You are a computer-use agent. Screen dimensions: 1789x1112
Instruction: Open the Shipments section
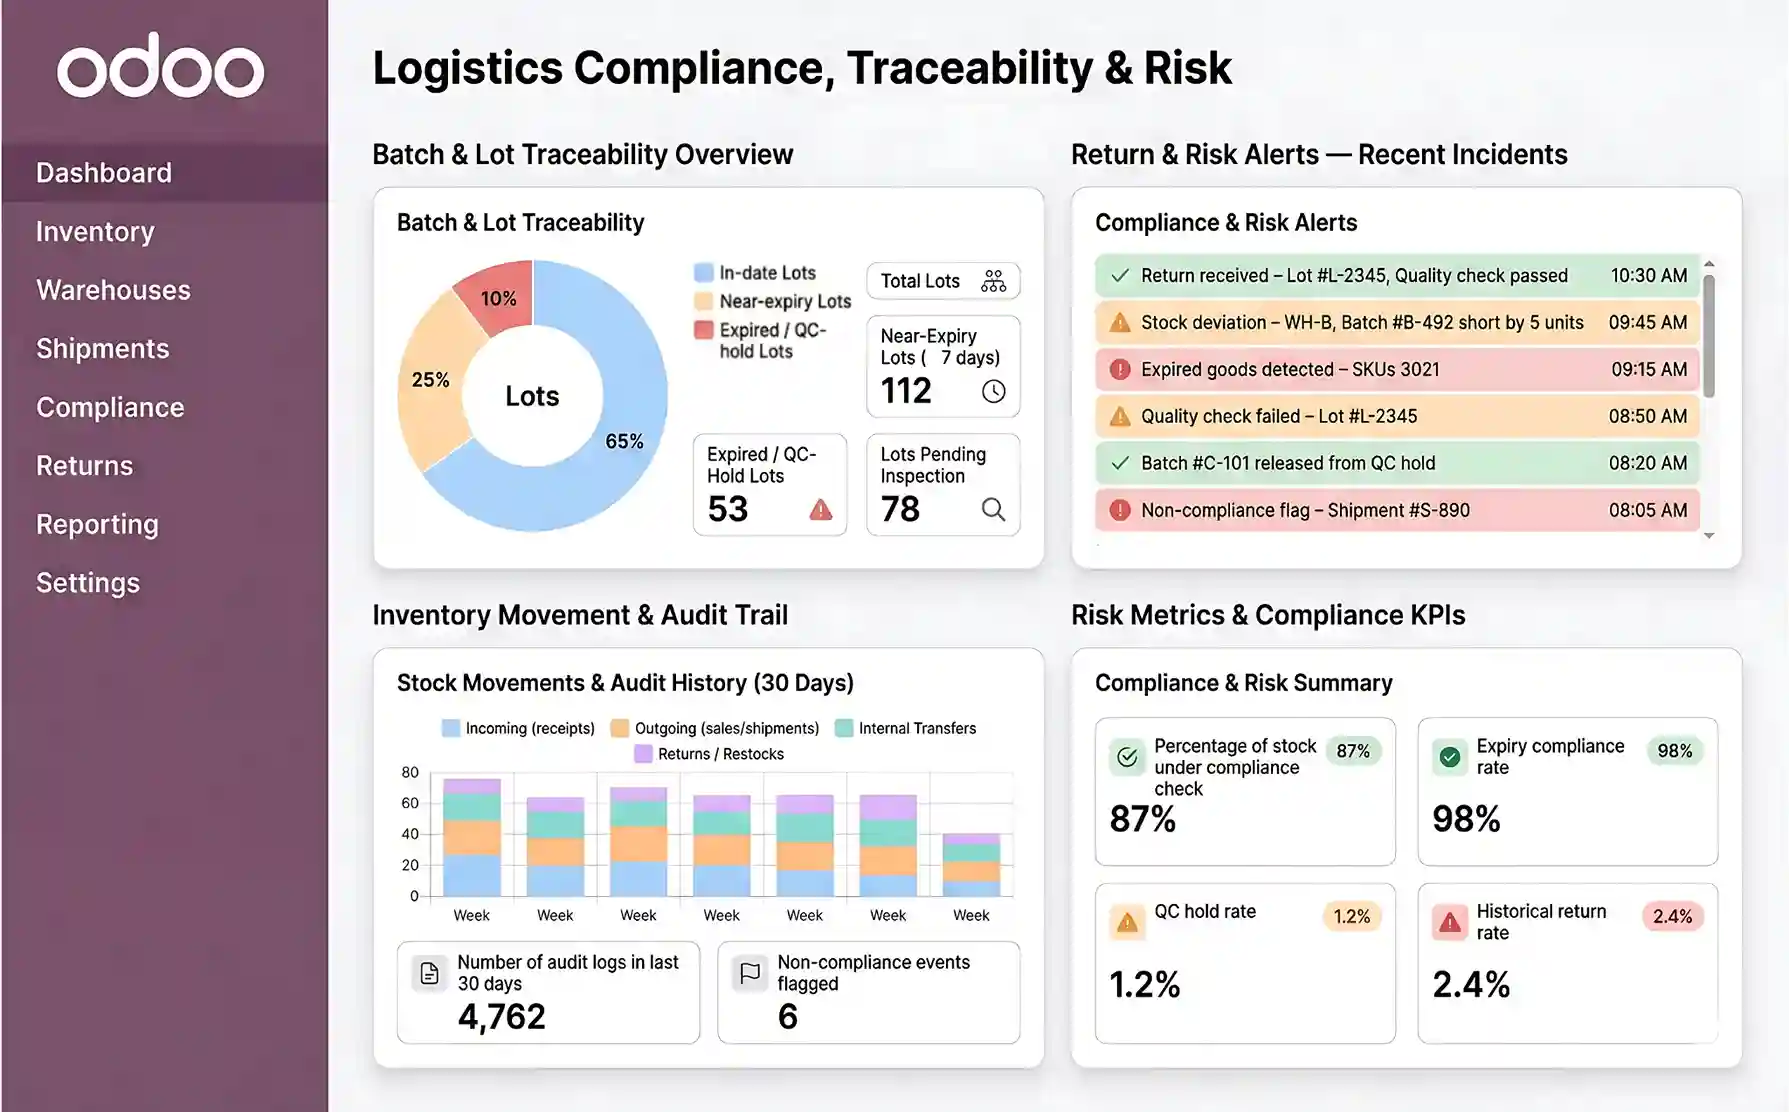(x=102, y=348)
